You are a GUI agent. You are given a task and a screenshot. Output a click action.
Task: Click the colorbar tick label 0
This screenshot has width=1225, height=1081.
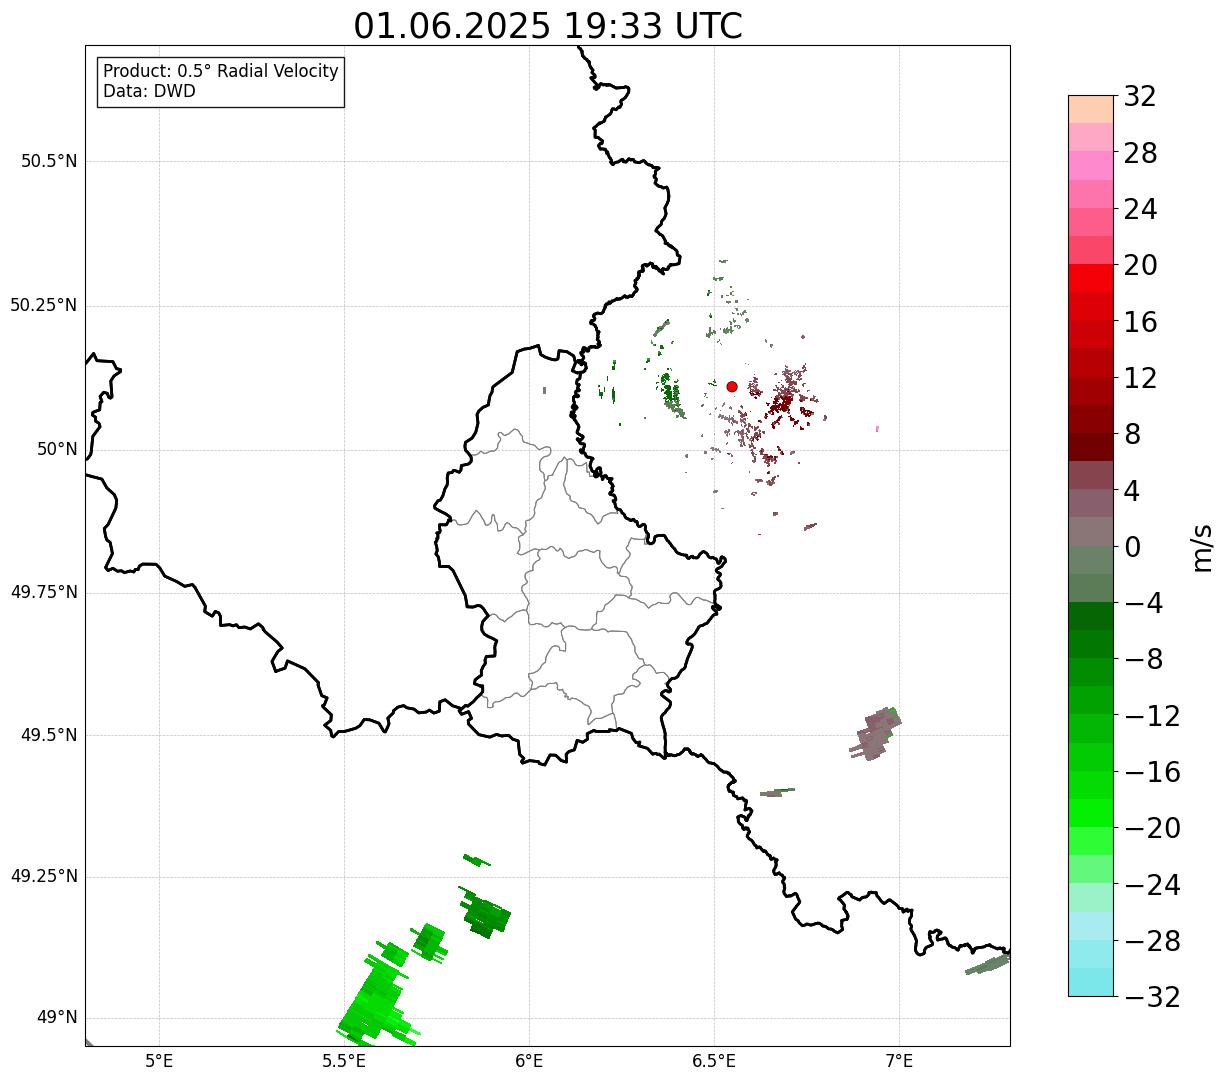coord(1133,547)
